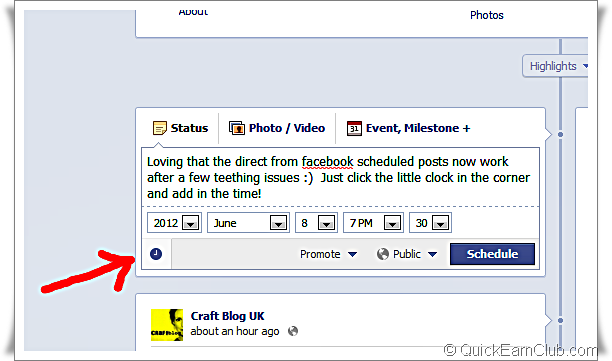Click the about an hour ago timestamp
612x361 pixels.
click(235, 331)
